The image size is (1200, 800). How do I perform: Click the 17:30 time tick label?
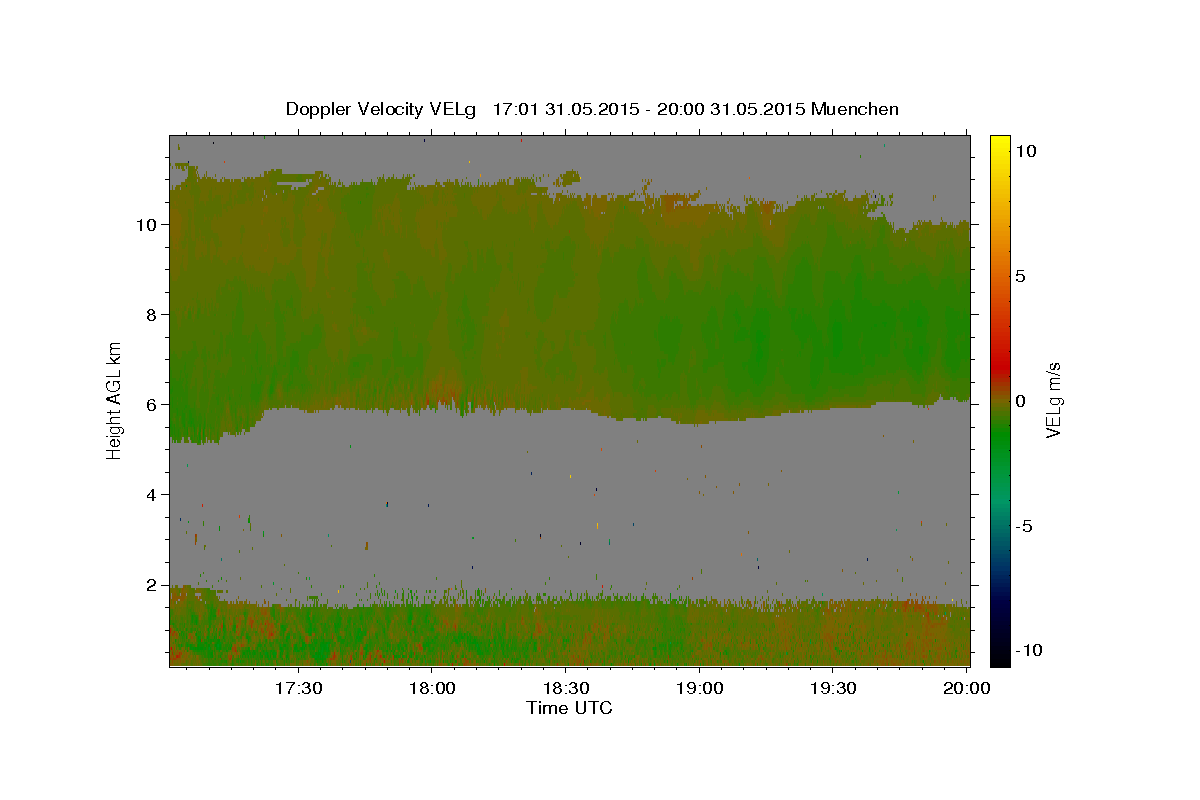(x=298, y=688)
